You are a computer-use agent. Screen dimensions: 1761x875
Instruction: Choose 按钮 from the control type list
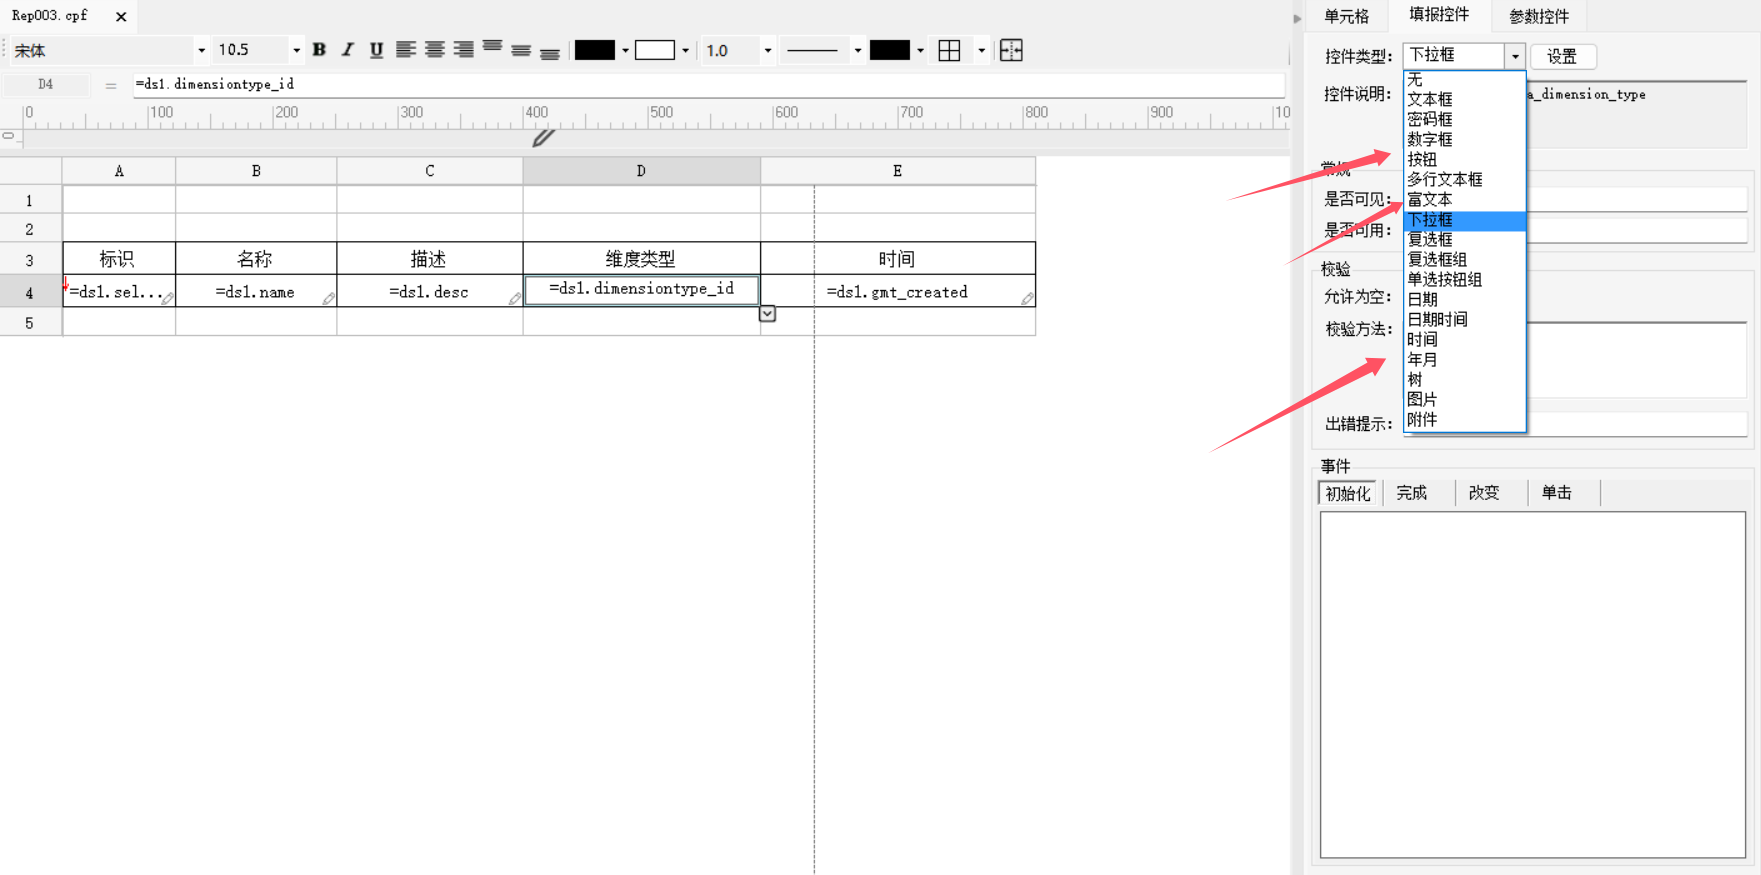point(1464,159)
